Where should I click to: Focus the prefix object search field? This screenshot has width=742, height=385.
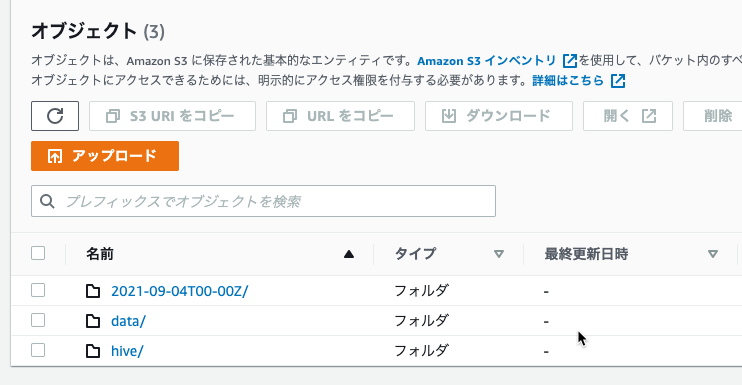click(264, 201)
